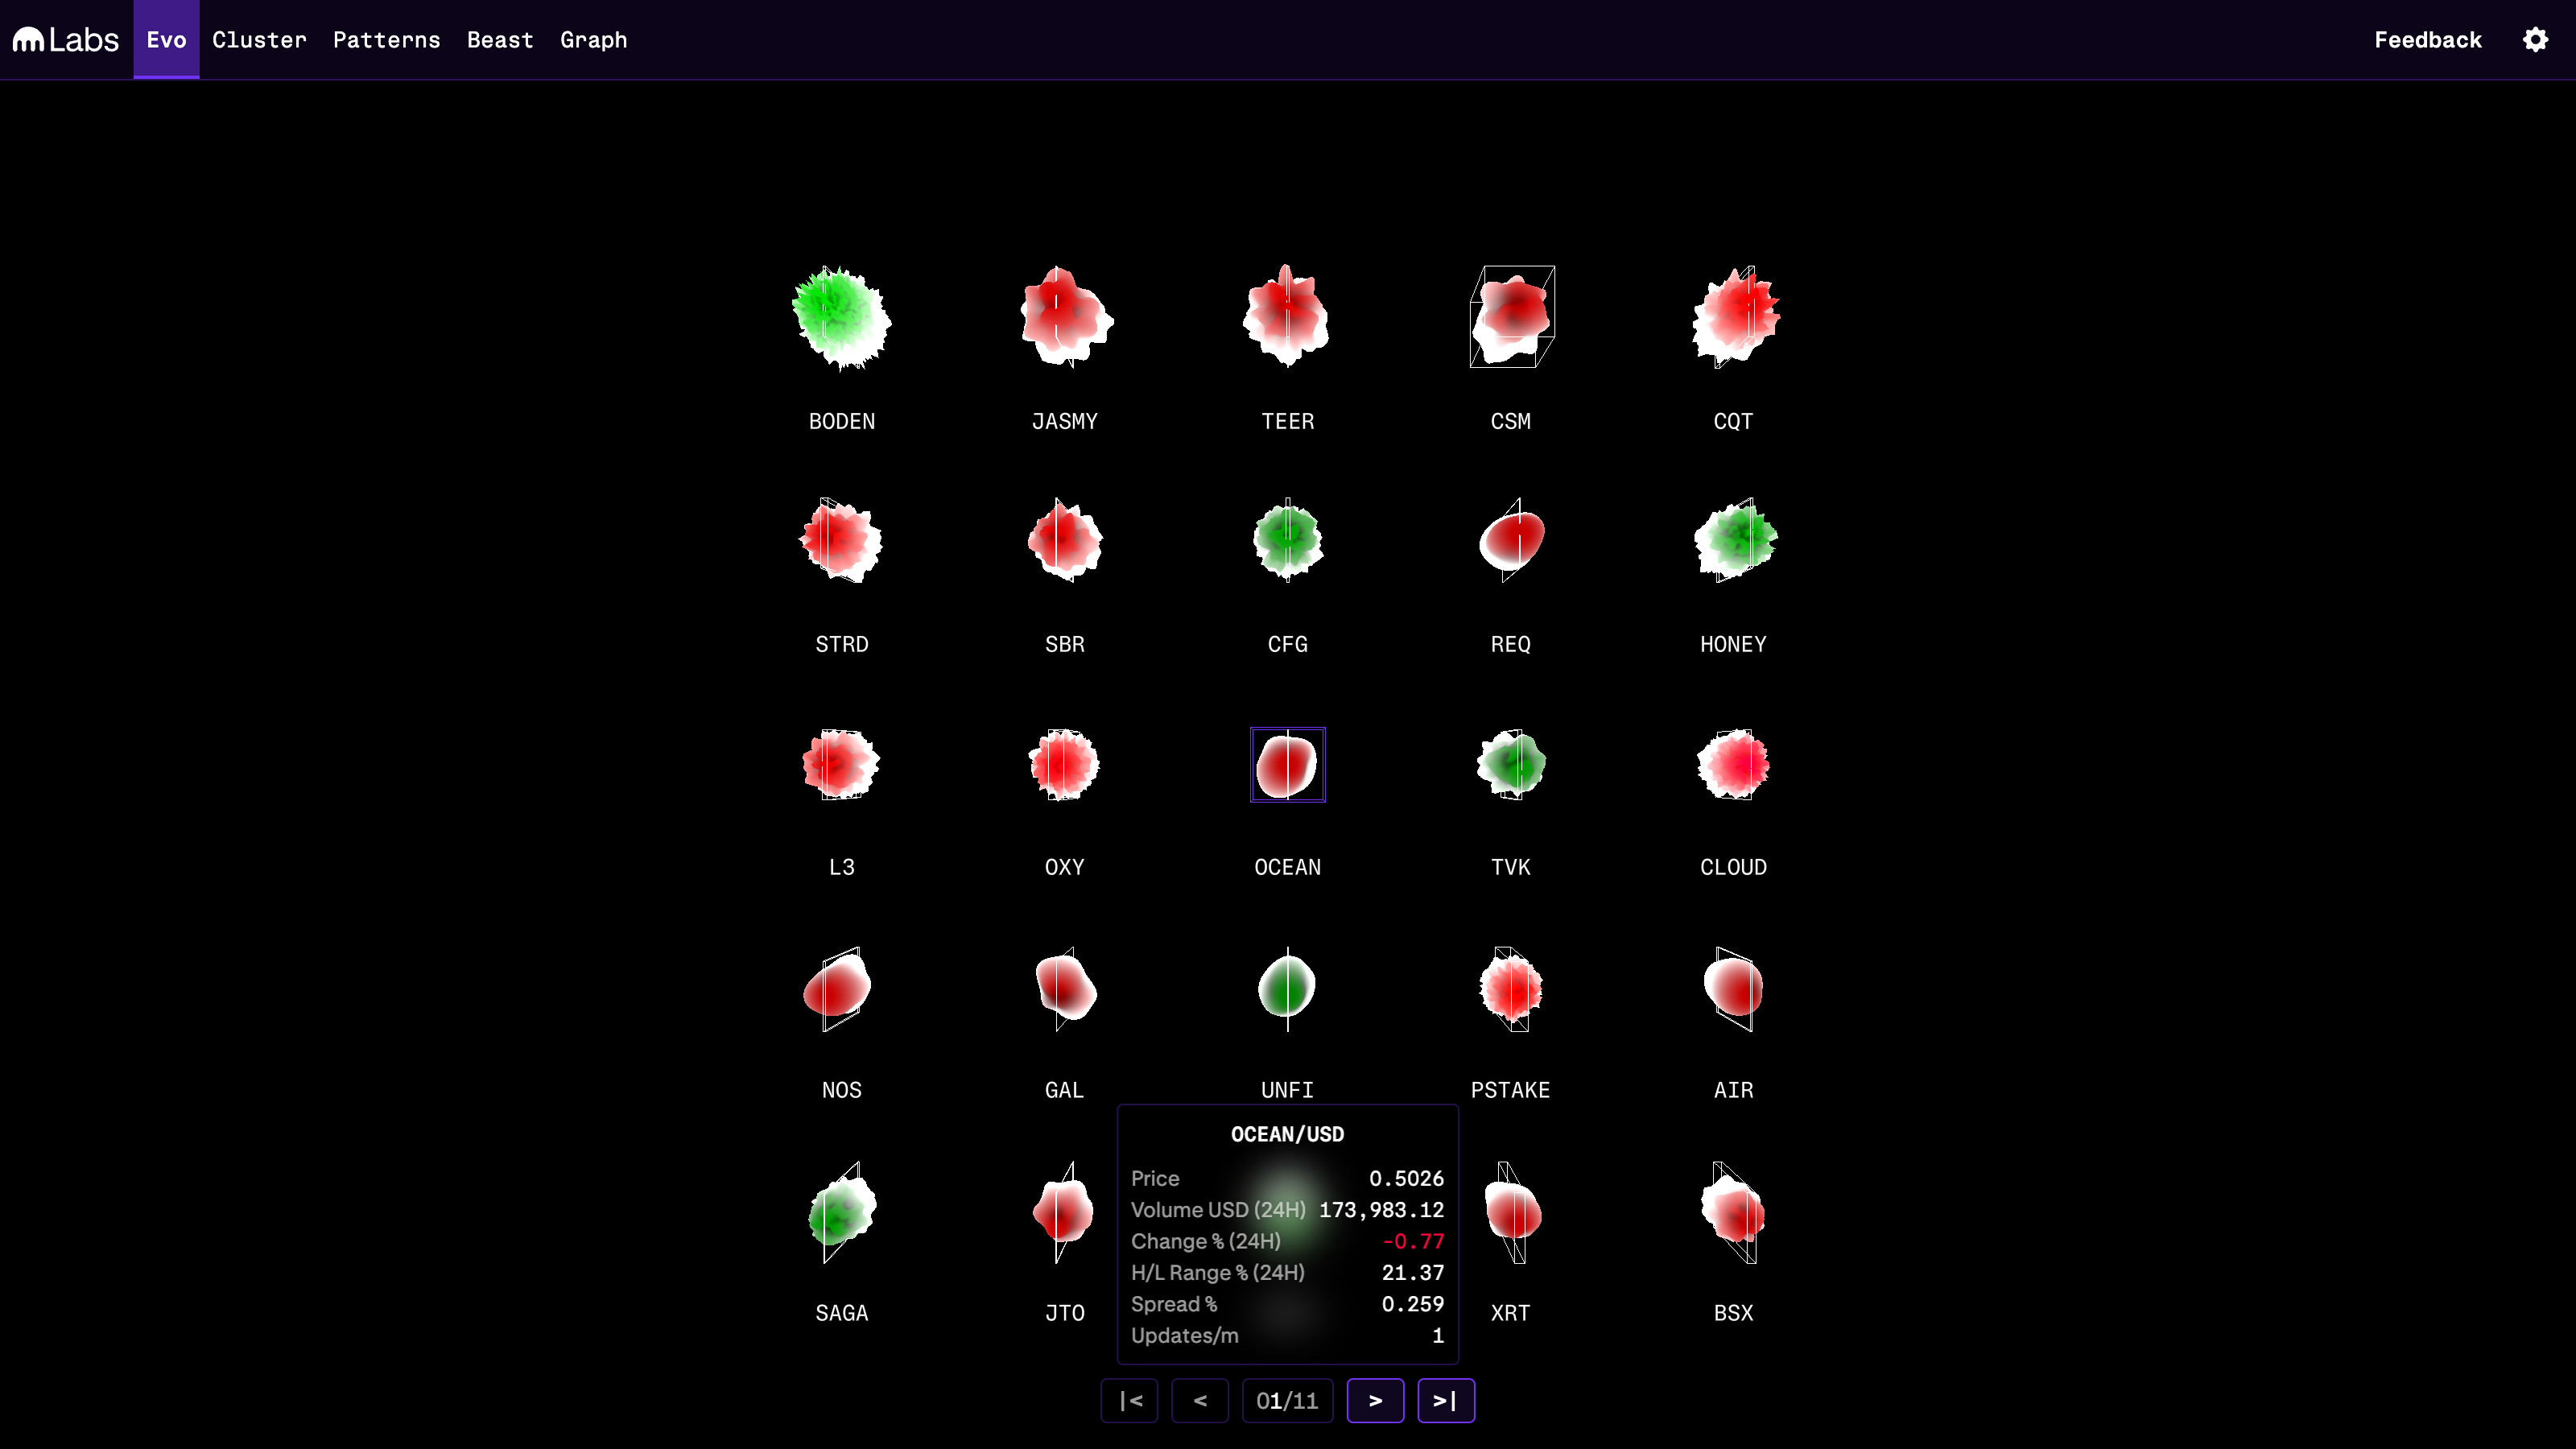Image resolution: width=2576 pixels, height=1449 pixels.
Task: Select the TVK blob icon
Action: pos(1511,765)
